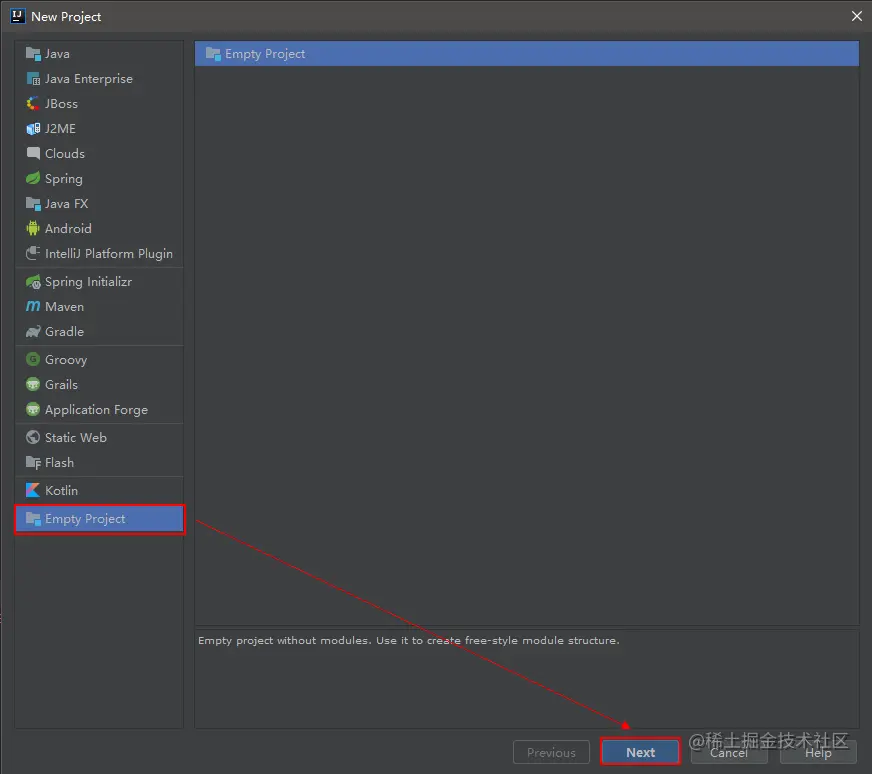Click the Empty Project template folder icon
Screen dimensions: 872x774
[x=213, y=54]
